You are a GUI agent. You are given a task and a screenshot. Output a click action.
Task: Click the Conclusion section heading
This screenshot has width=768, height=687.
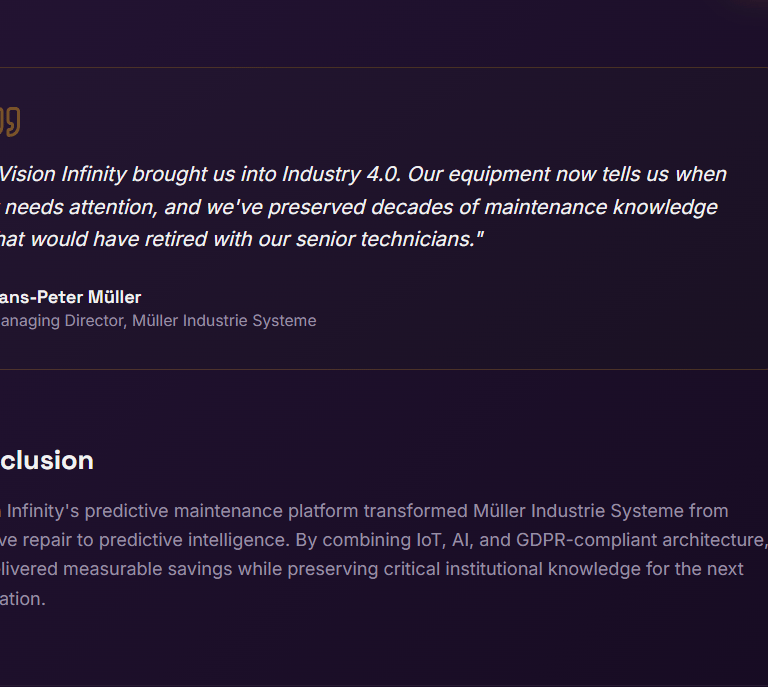tap(47, 460)
